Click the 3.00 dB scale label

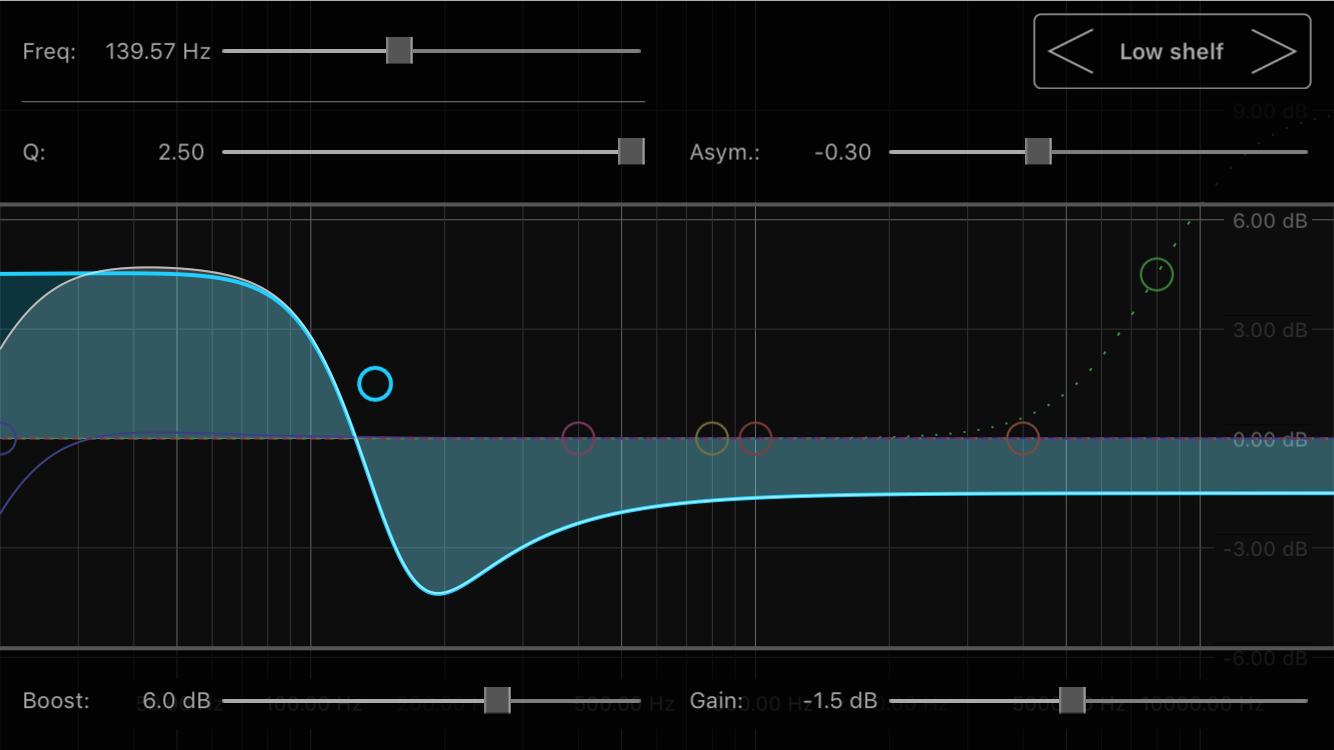(1270, 330)
